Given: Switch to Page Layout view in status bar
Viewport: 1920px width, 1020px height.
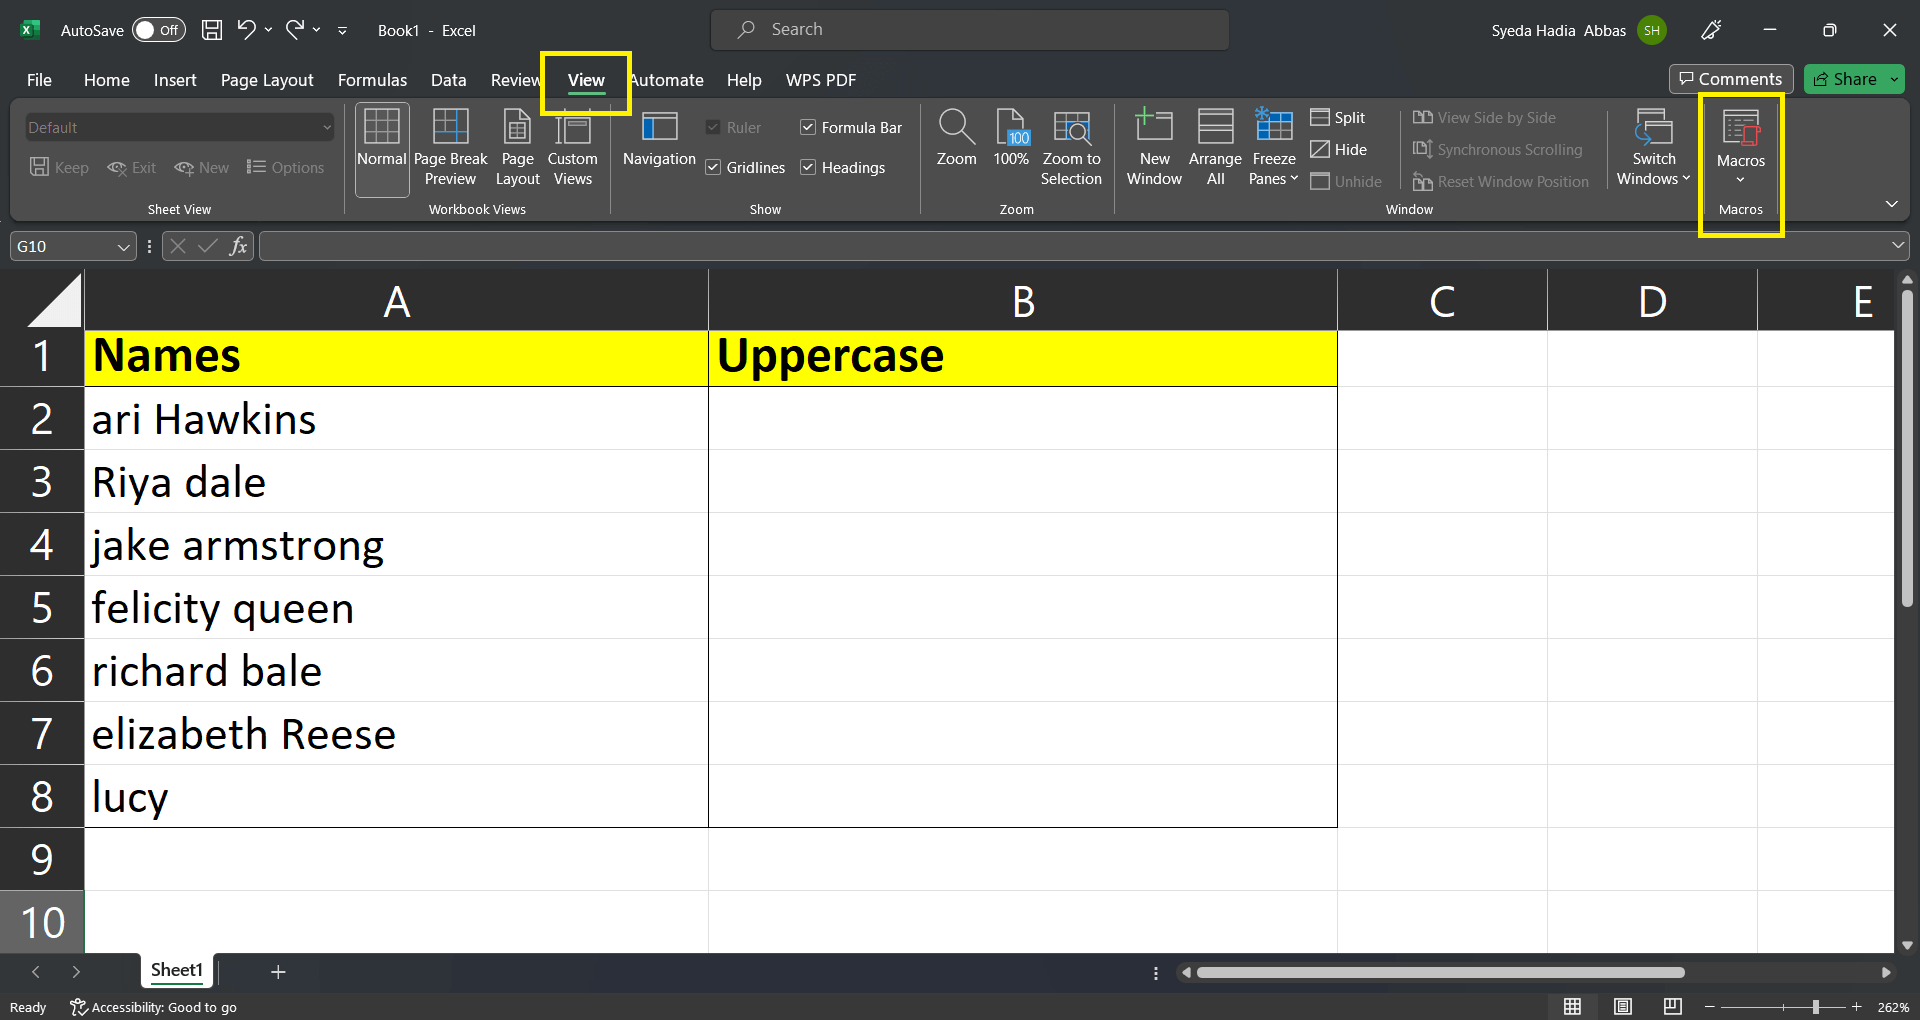Looking at the screenshot, I should click(1622, 1007).
